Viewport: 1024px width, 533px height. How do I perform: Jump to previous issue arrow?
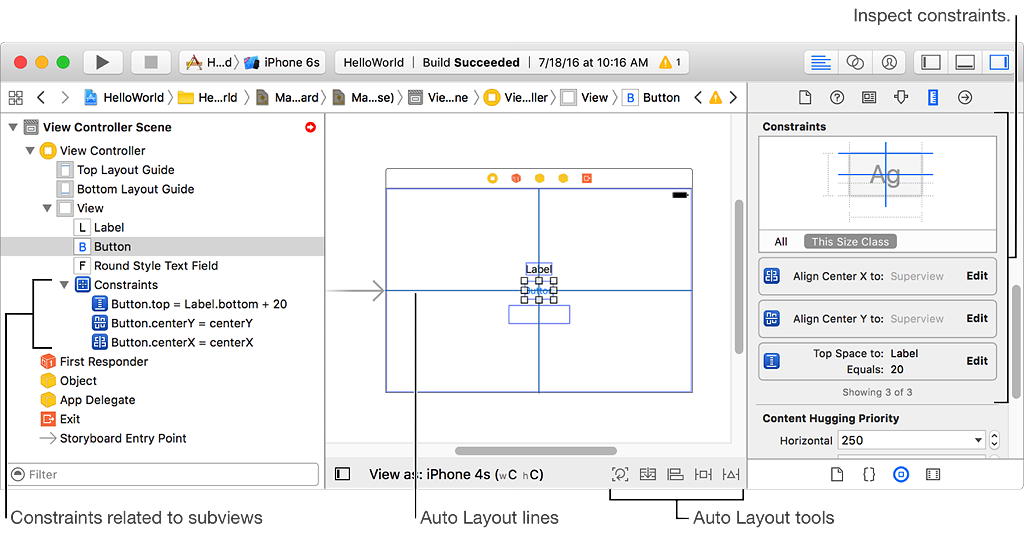coord(698,98)
